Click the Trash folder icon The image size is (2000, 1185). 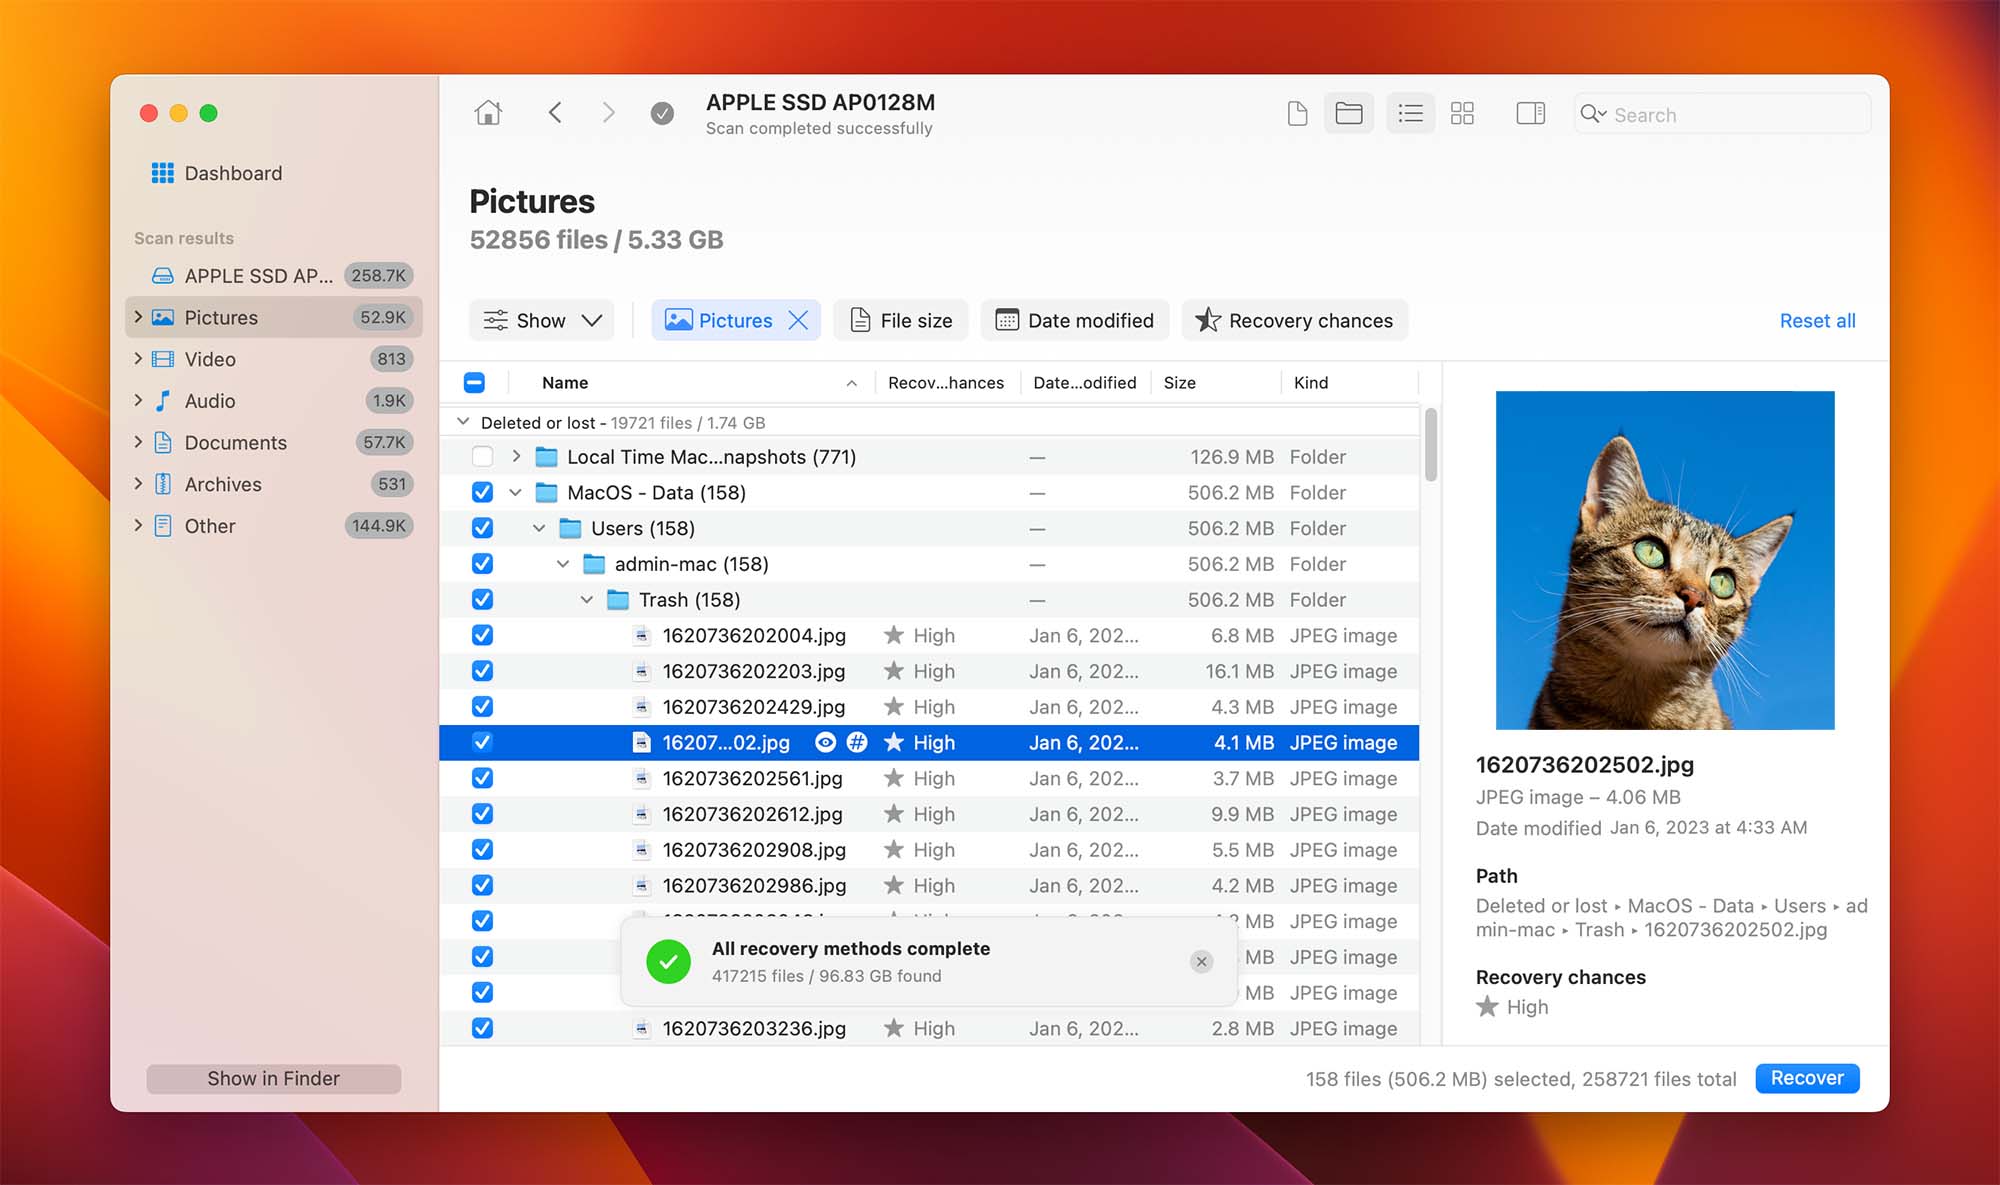[x=618, y=600]
